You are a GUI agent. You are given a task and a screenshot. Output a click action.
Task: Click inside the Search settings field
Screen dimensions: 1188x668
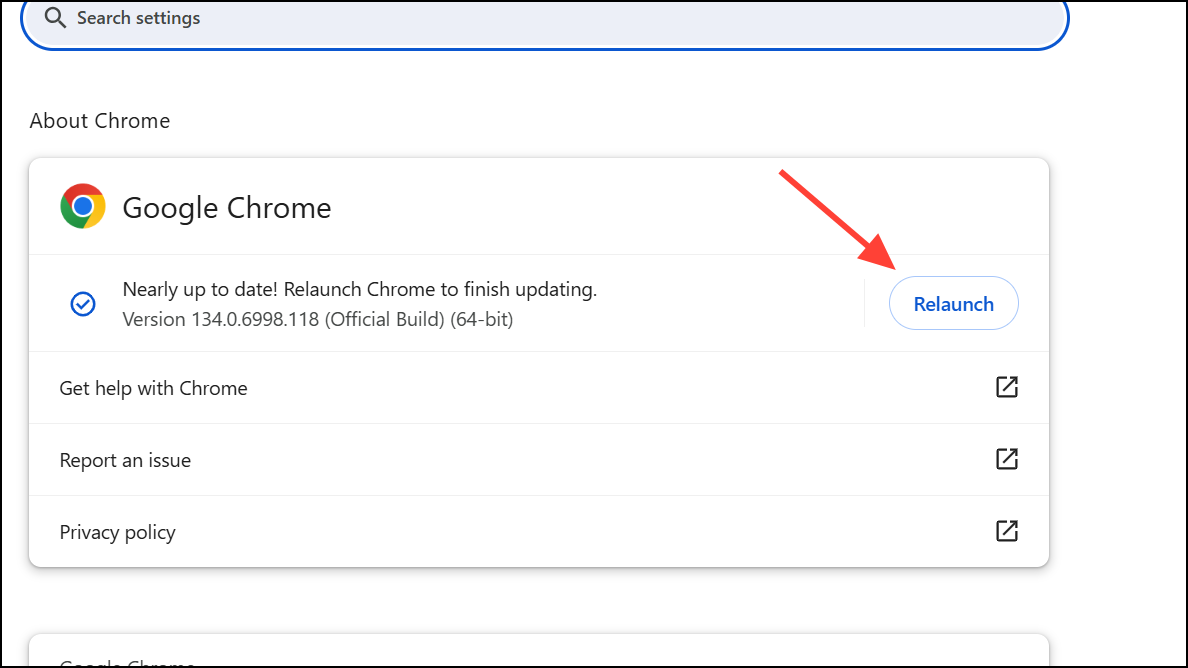click(500, 17)
